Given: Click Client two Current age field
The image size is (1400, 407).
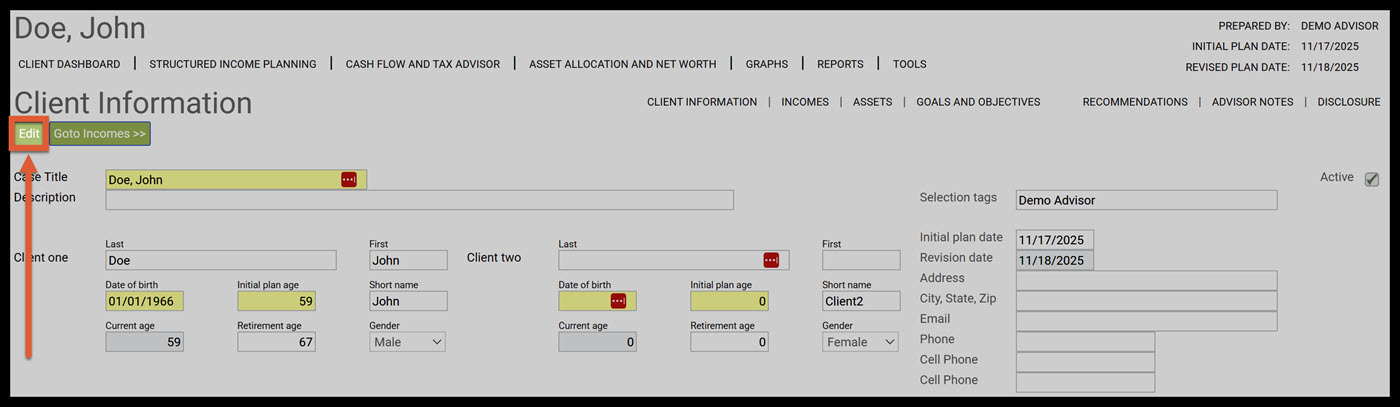Looking at the screenshot, I should pyautogui.click(x=597, y=342).
